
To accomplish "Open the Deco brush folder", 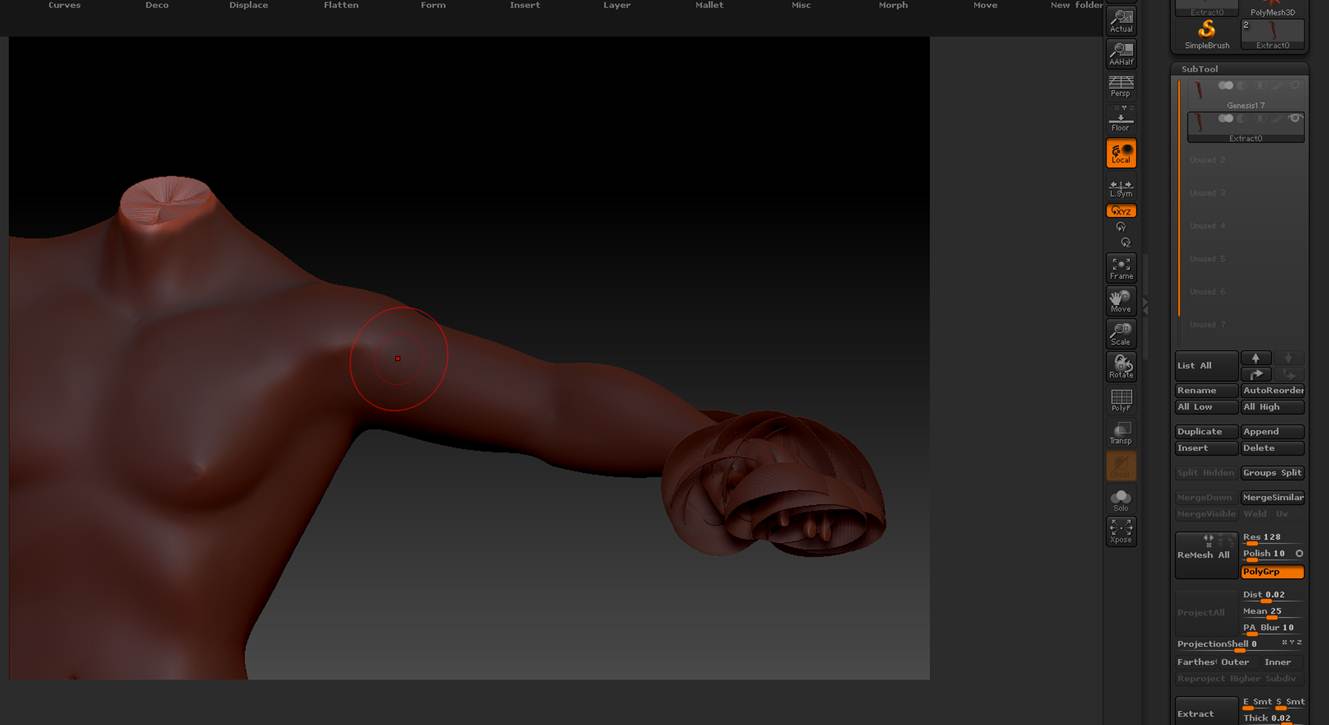I will click(x=157, y=6).
